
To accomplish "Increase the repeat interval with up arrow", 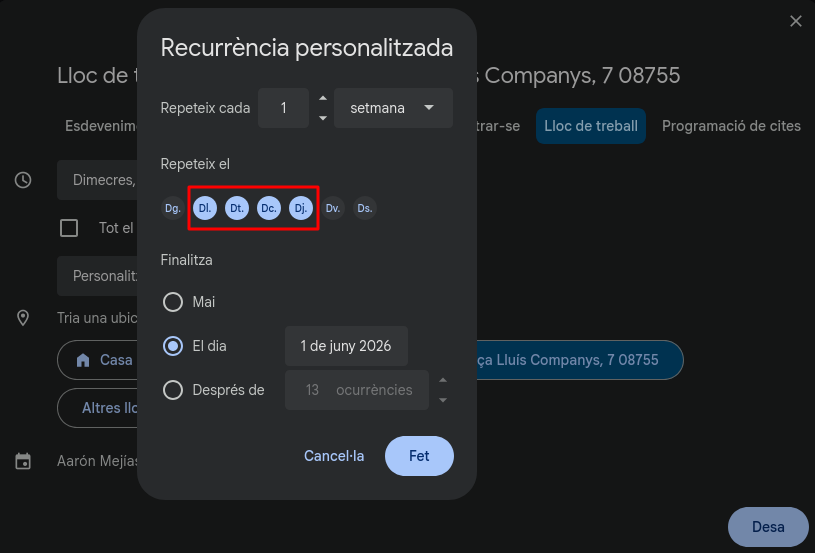I will tap(322, 98).
